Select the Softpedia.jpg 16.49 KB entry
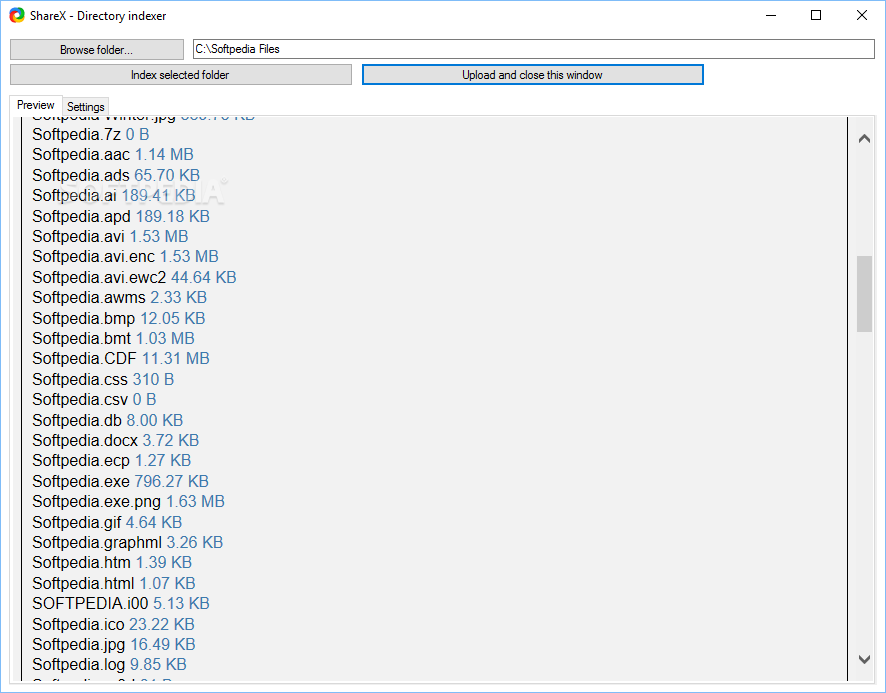The image size is (886, 693). (x=114, y=644)
